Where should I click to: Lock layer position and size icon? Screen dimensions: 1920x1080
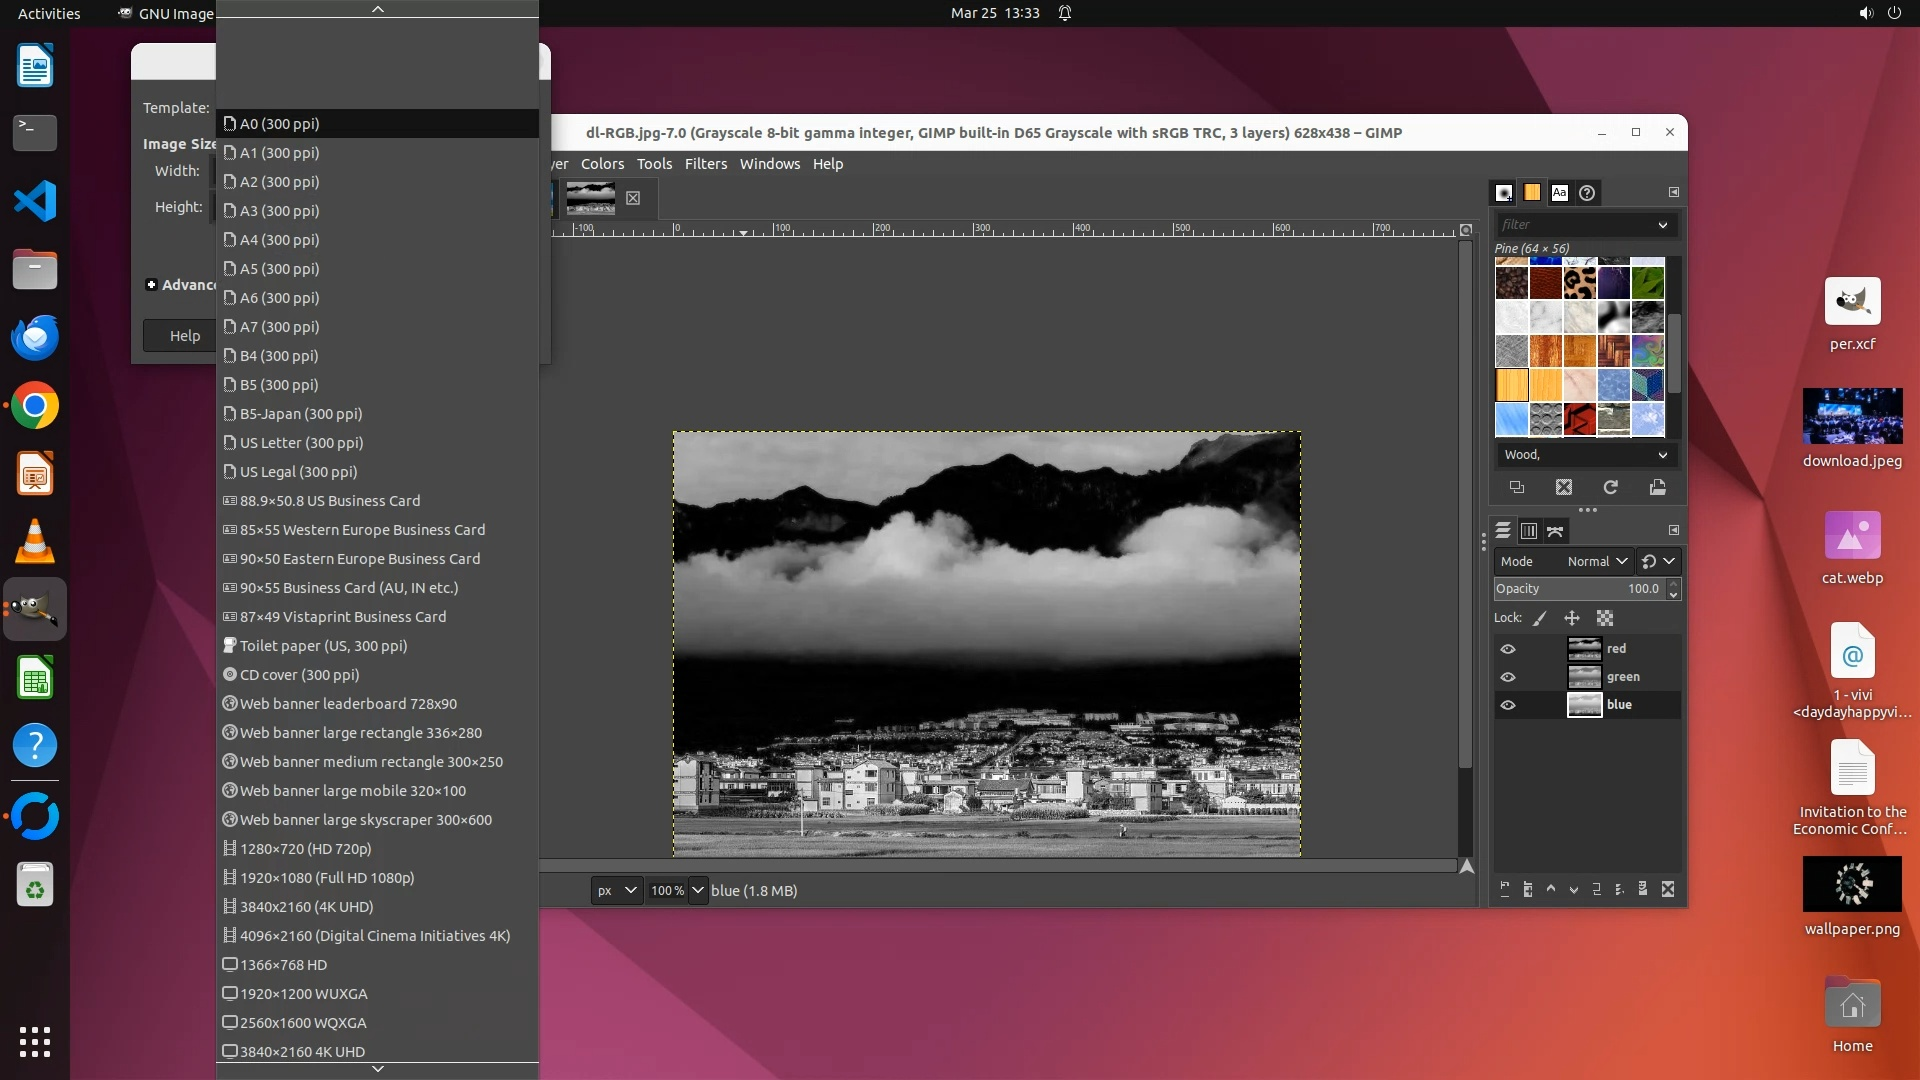pos(1572,618)
